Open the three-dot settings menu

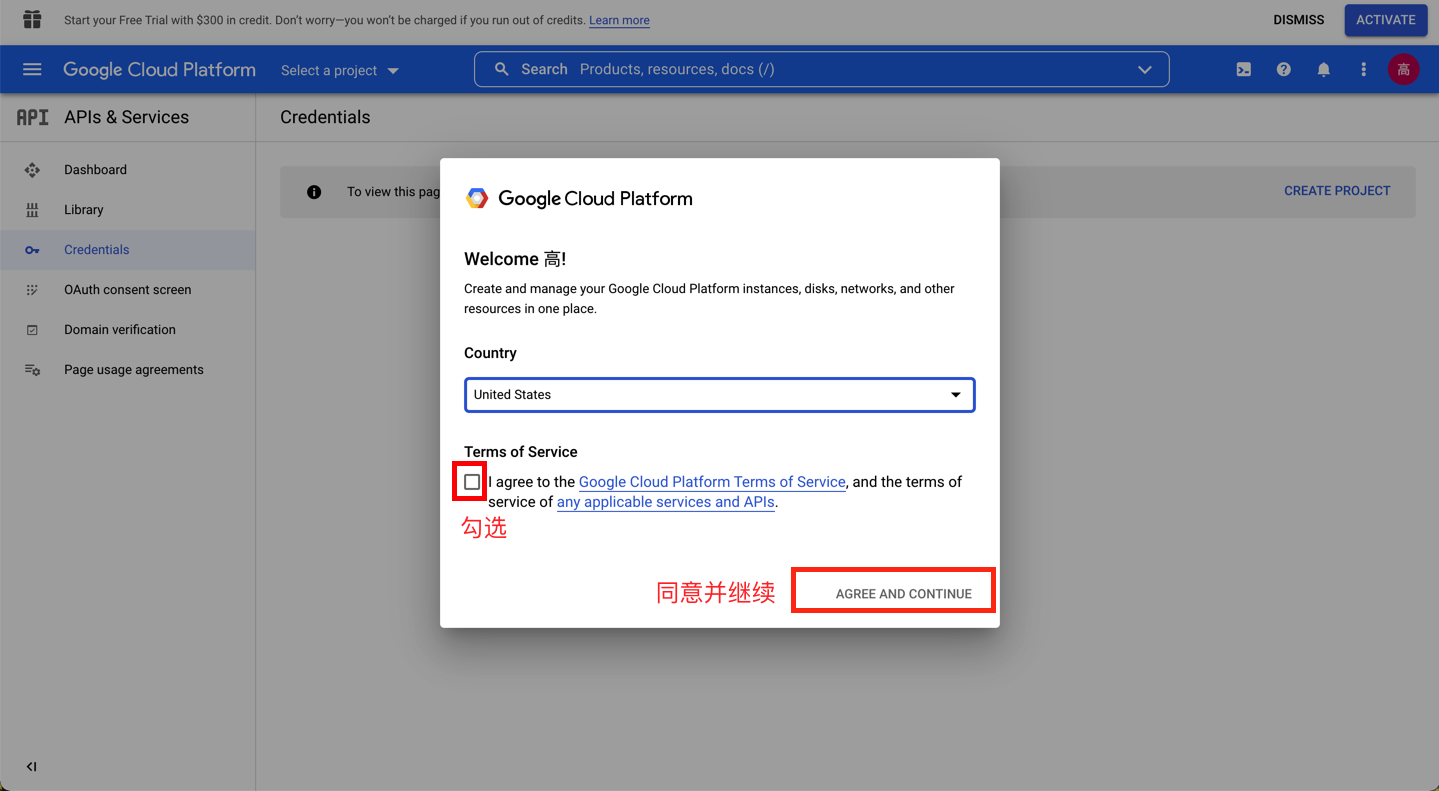[x=1363, y=69]
